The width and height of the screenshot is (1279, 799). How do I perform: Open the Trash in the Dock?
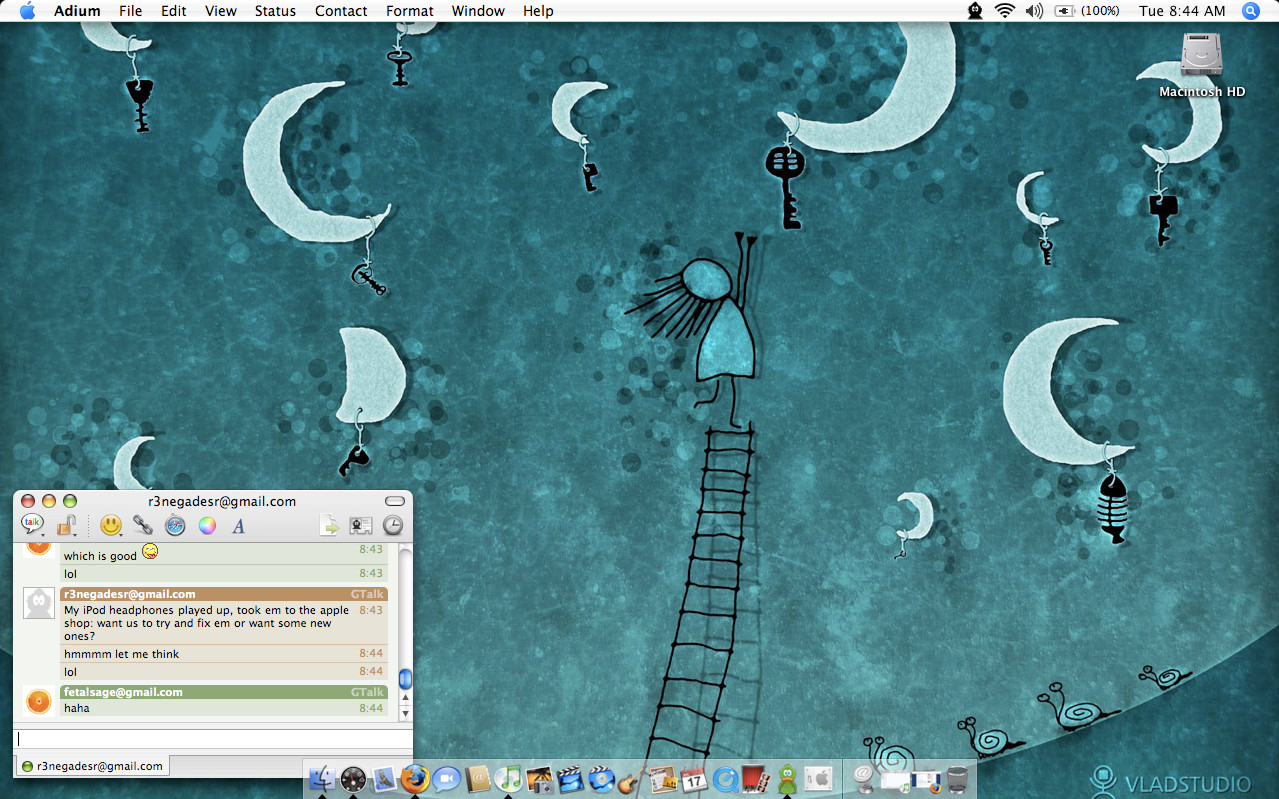tap(958, 779)
